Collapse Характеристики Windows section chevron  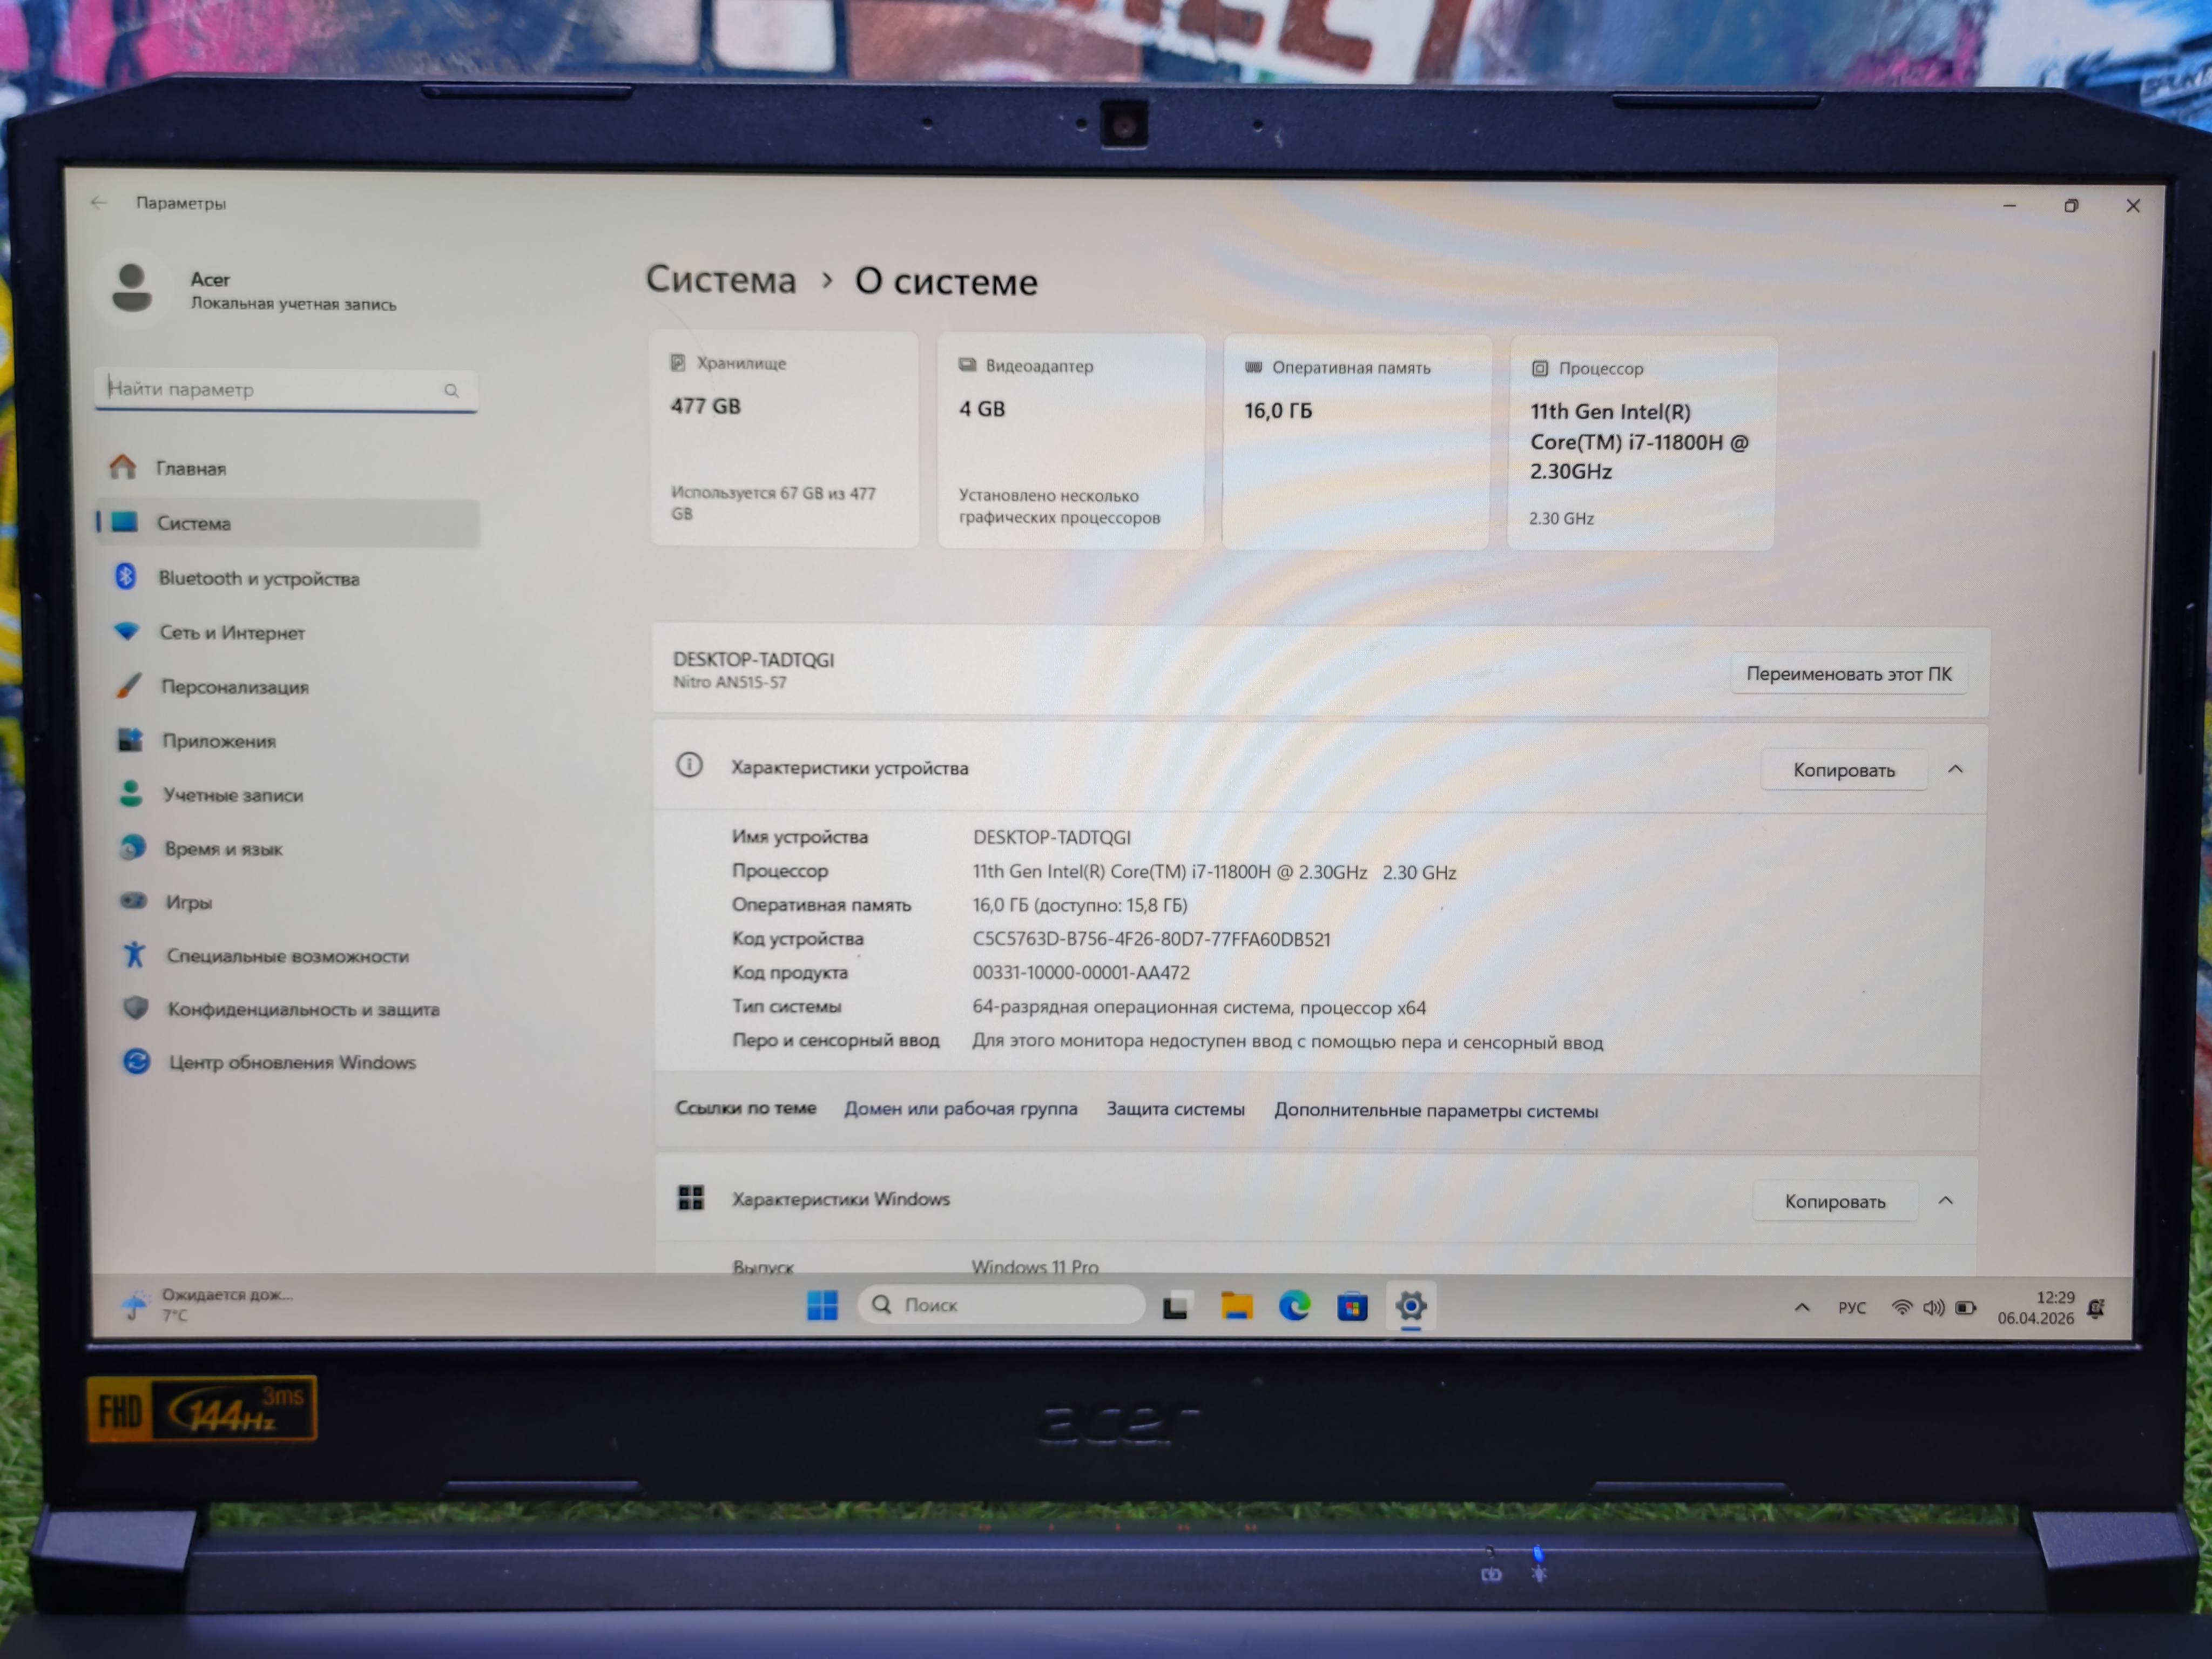[1945, 1200]
